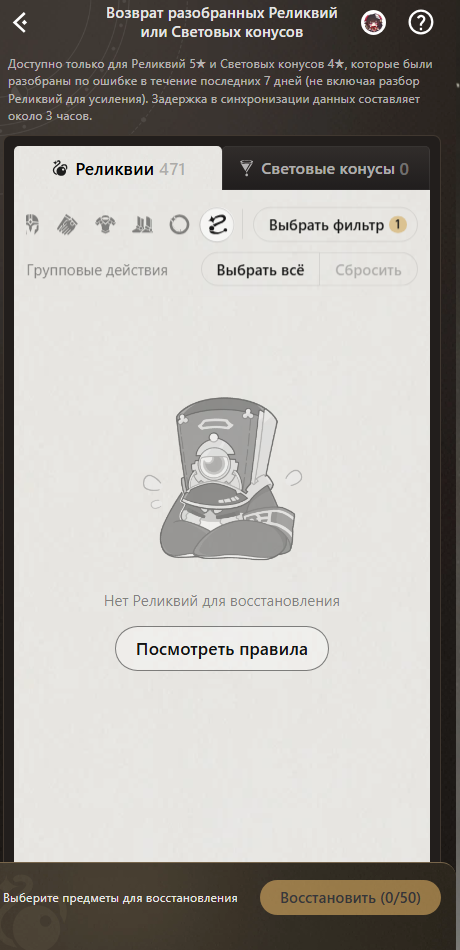
Task: Select all items with Выбрать всё
Action: [x=261, y=269]
